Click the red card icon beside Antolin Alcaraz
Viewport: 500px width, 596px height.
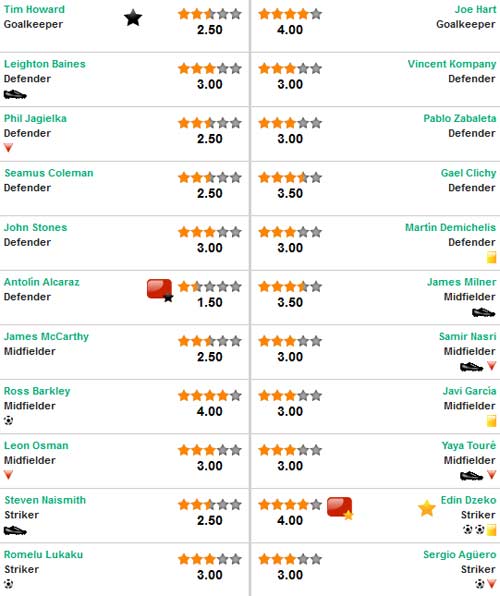pos(160,290)
